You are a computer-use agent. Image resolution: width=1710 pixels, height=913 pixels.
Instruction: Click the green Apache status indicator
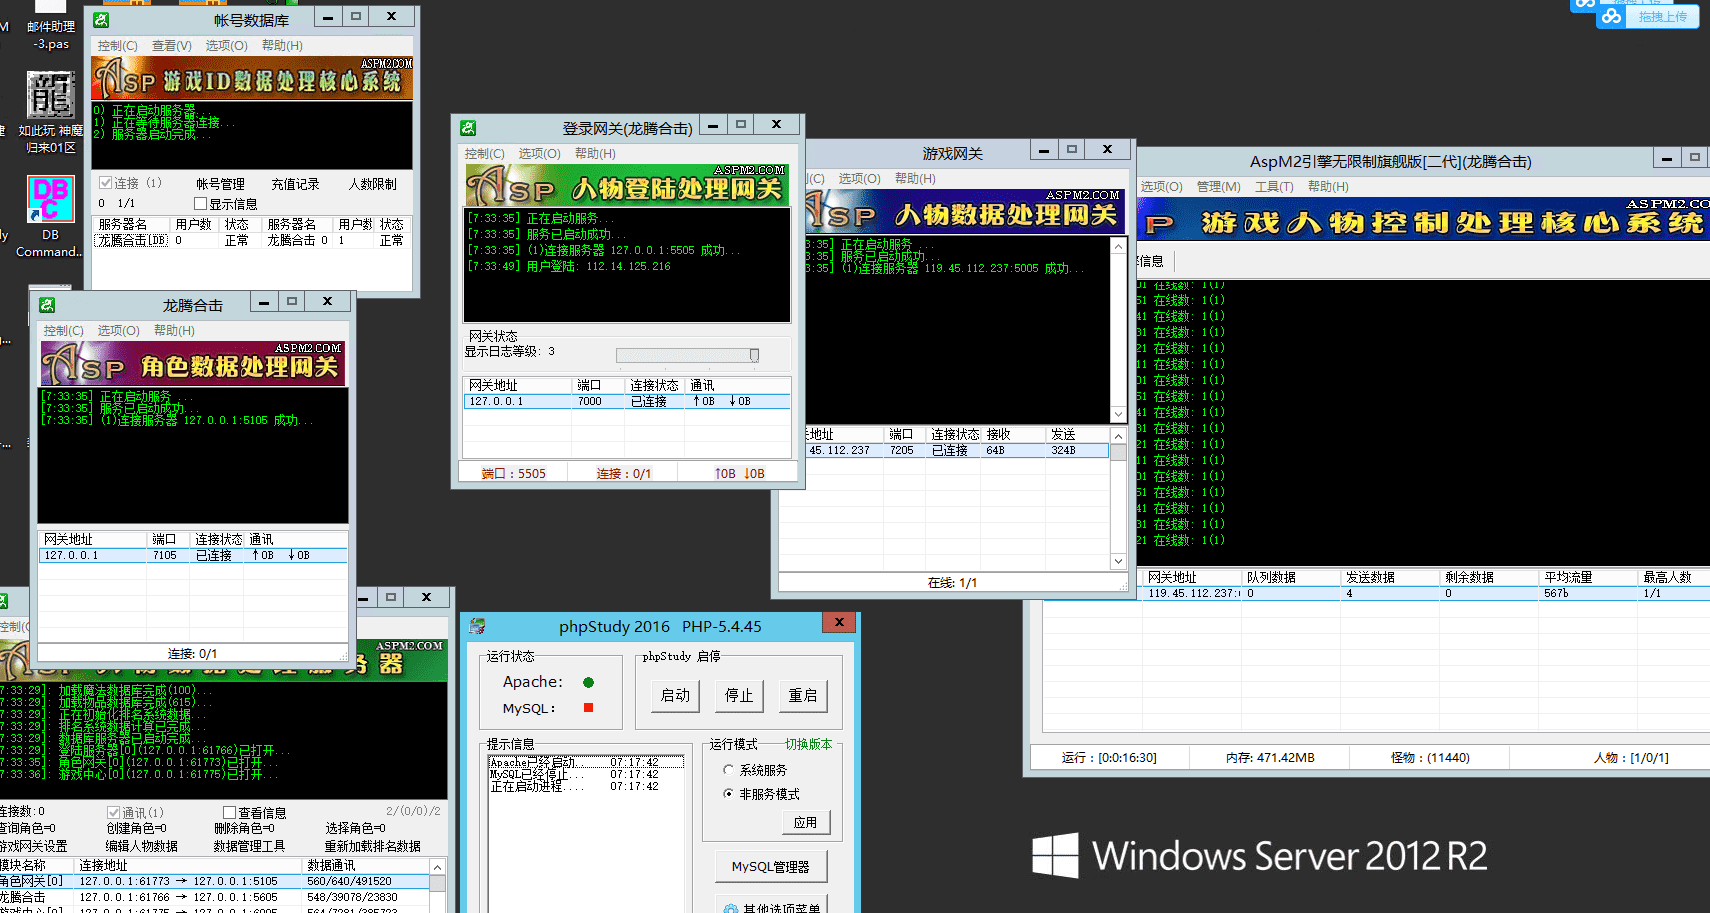(x=588, y=682)
